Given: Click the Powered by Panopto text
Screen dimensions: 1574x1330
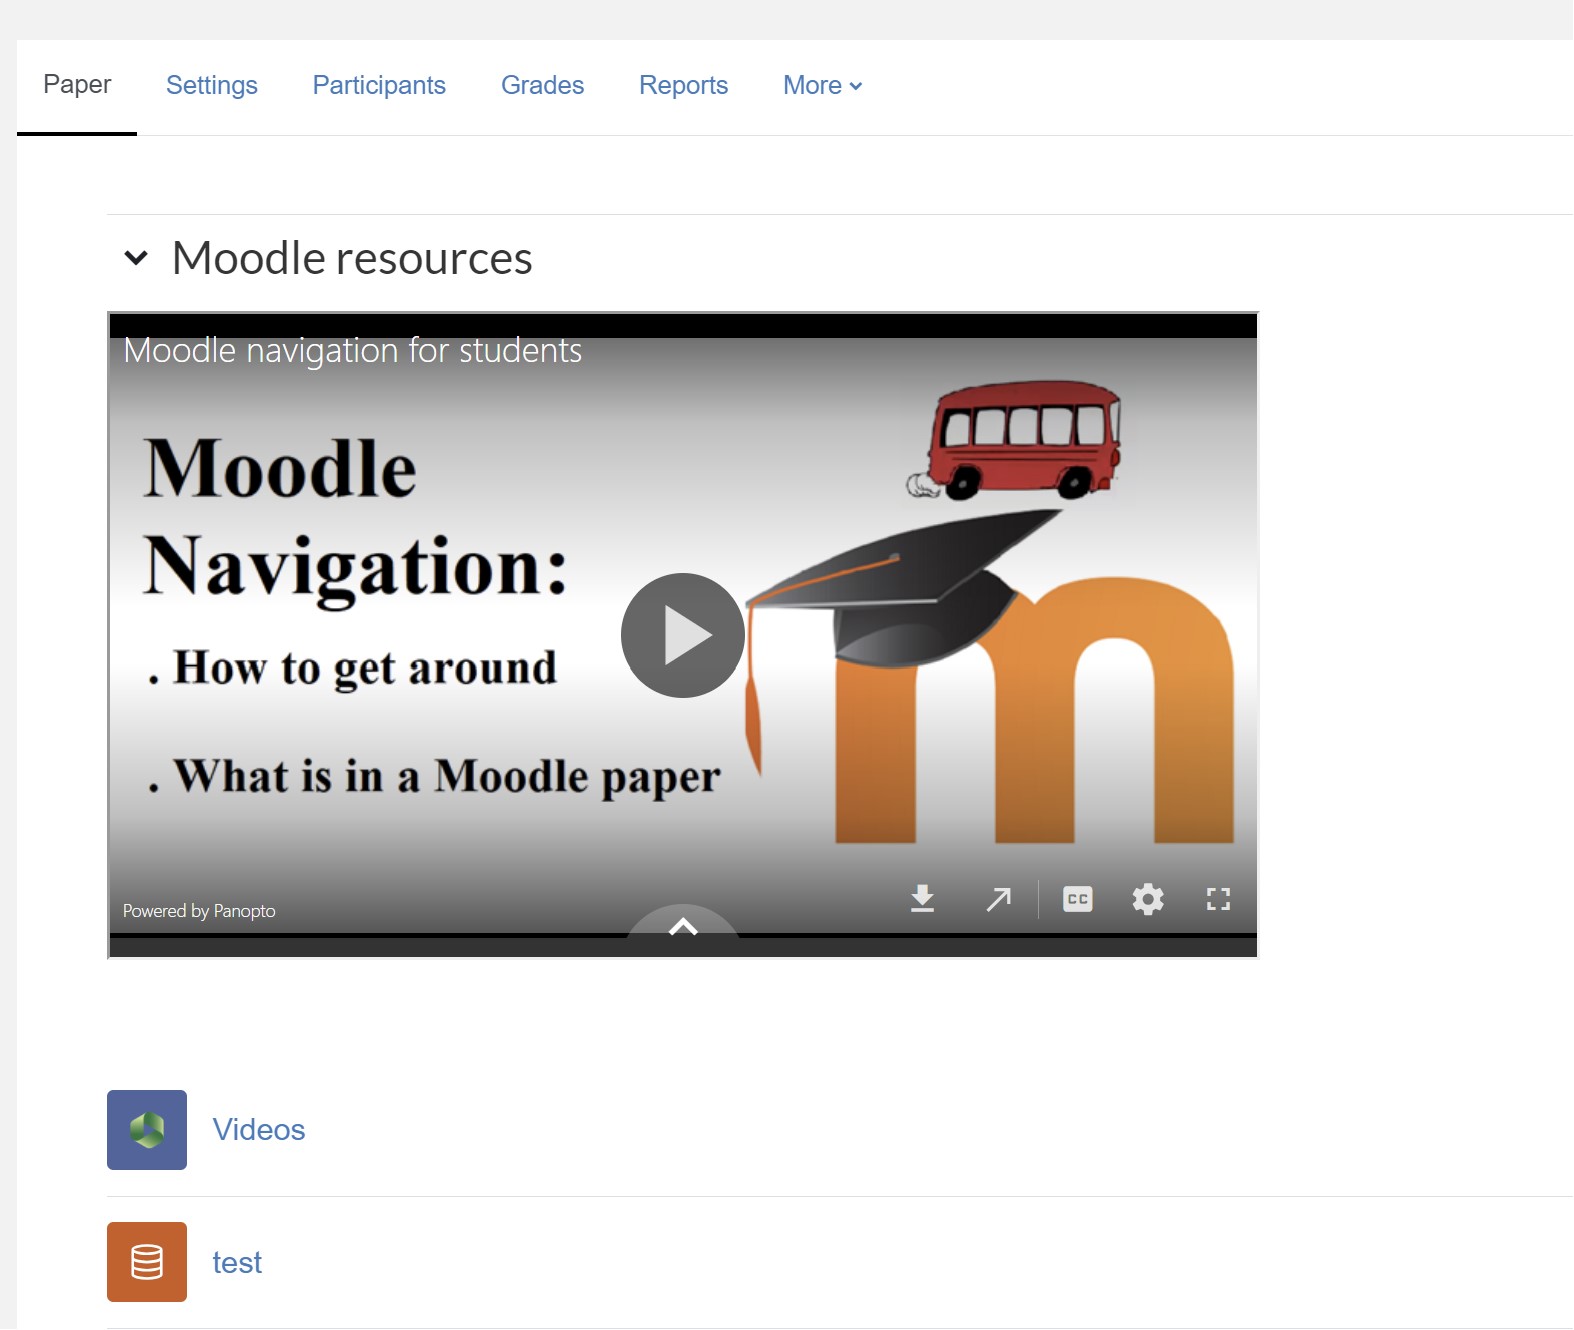Looking at the screenshot, I should (x=199, y=911).
